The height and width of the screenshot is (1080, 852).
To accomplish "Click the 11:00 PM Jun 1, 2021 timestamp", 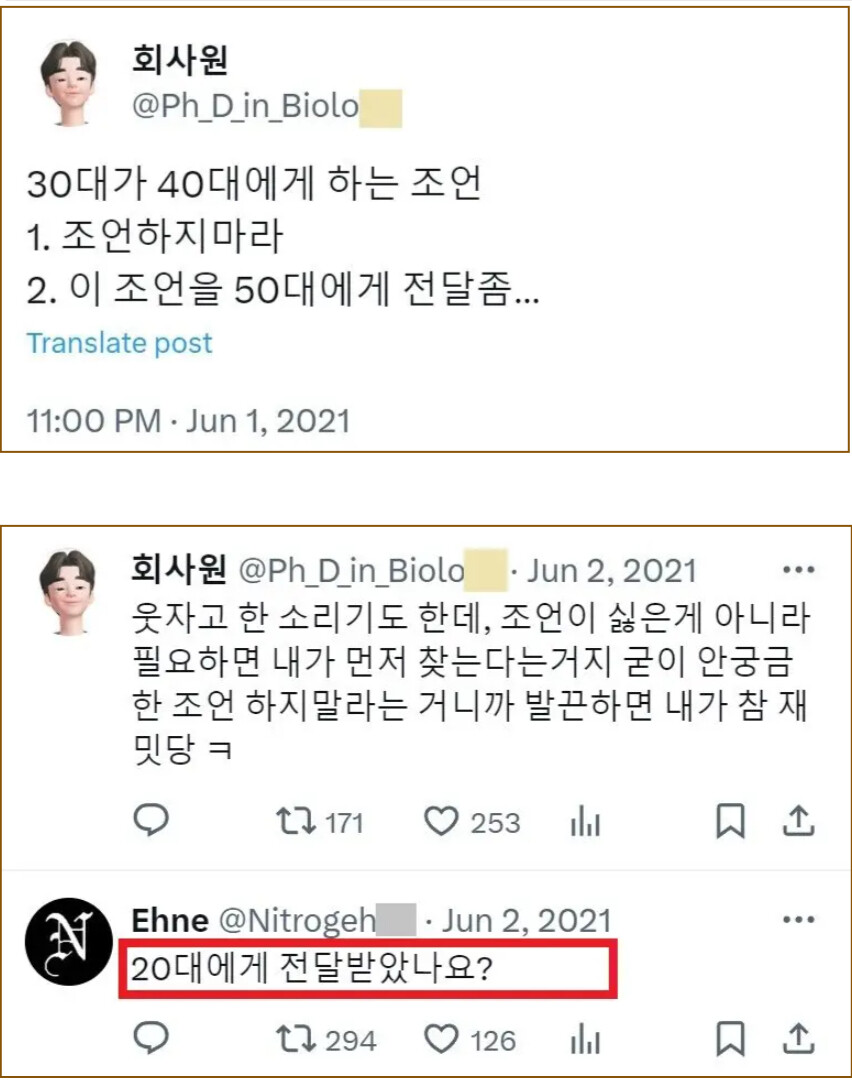I will 188,421.
